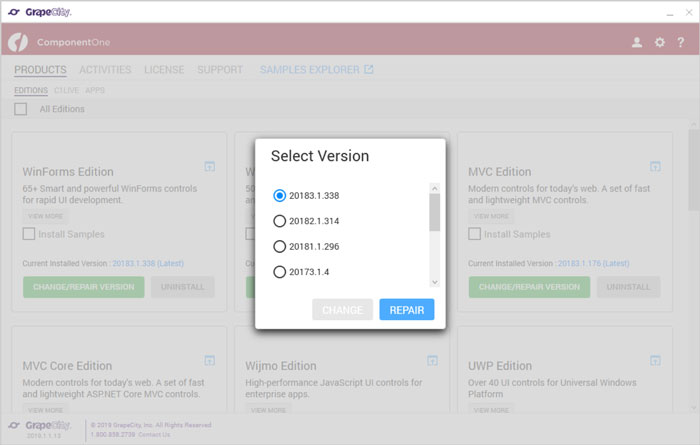700x445 pixels.
Task: Switch to the LICENSE tab
Action: [164, 70]
